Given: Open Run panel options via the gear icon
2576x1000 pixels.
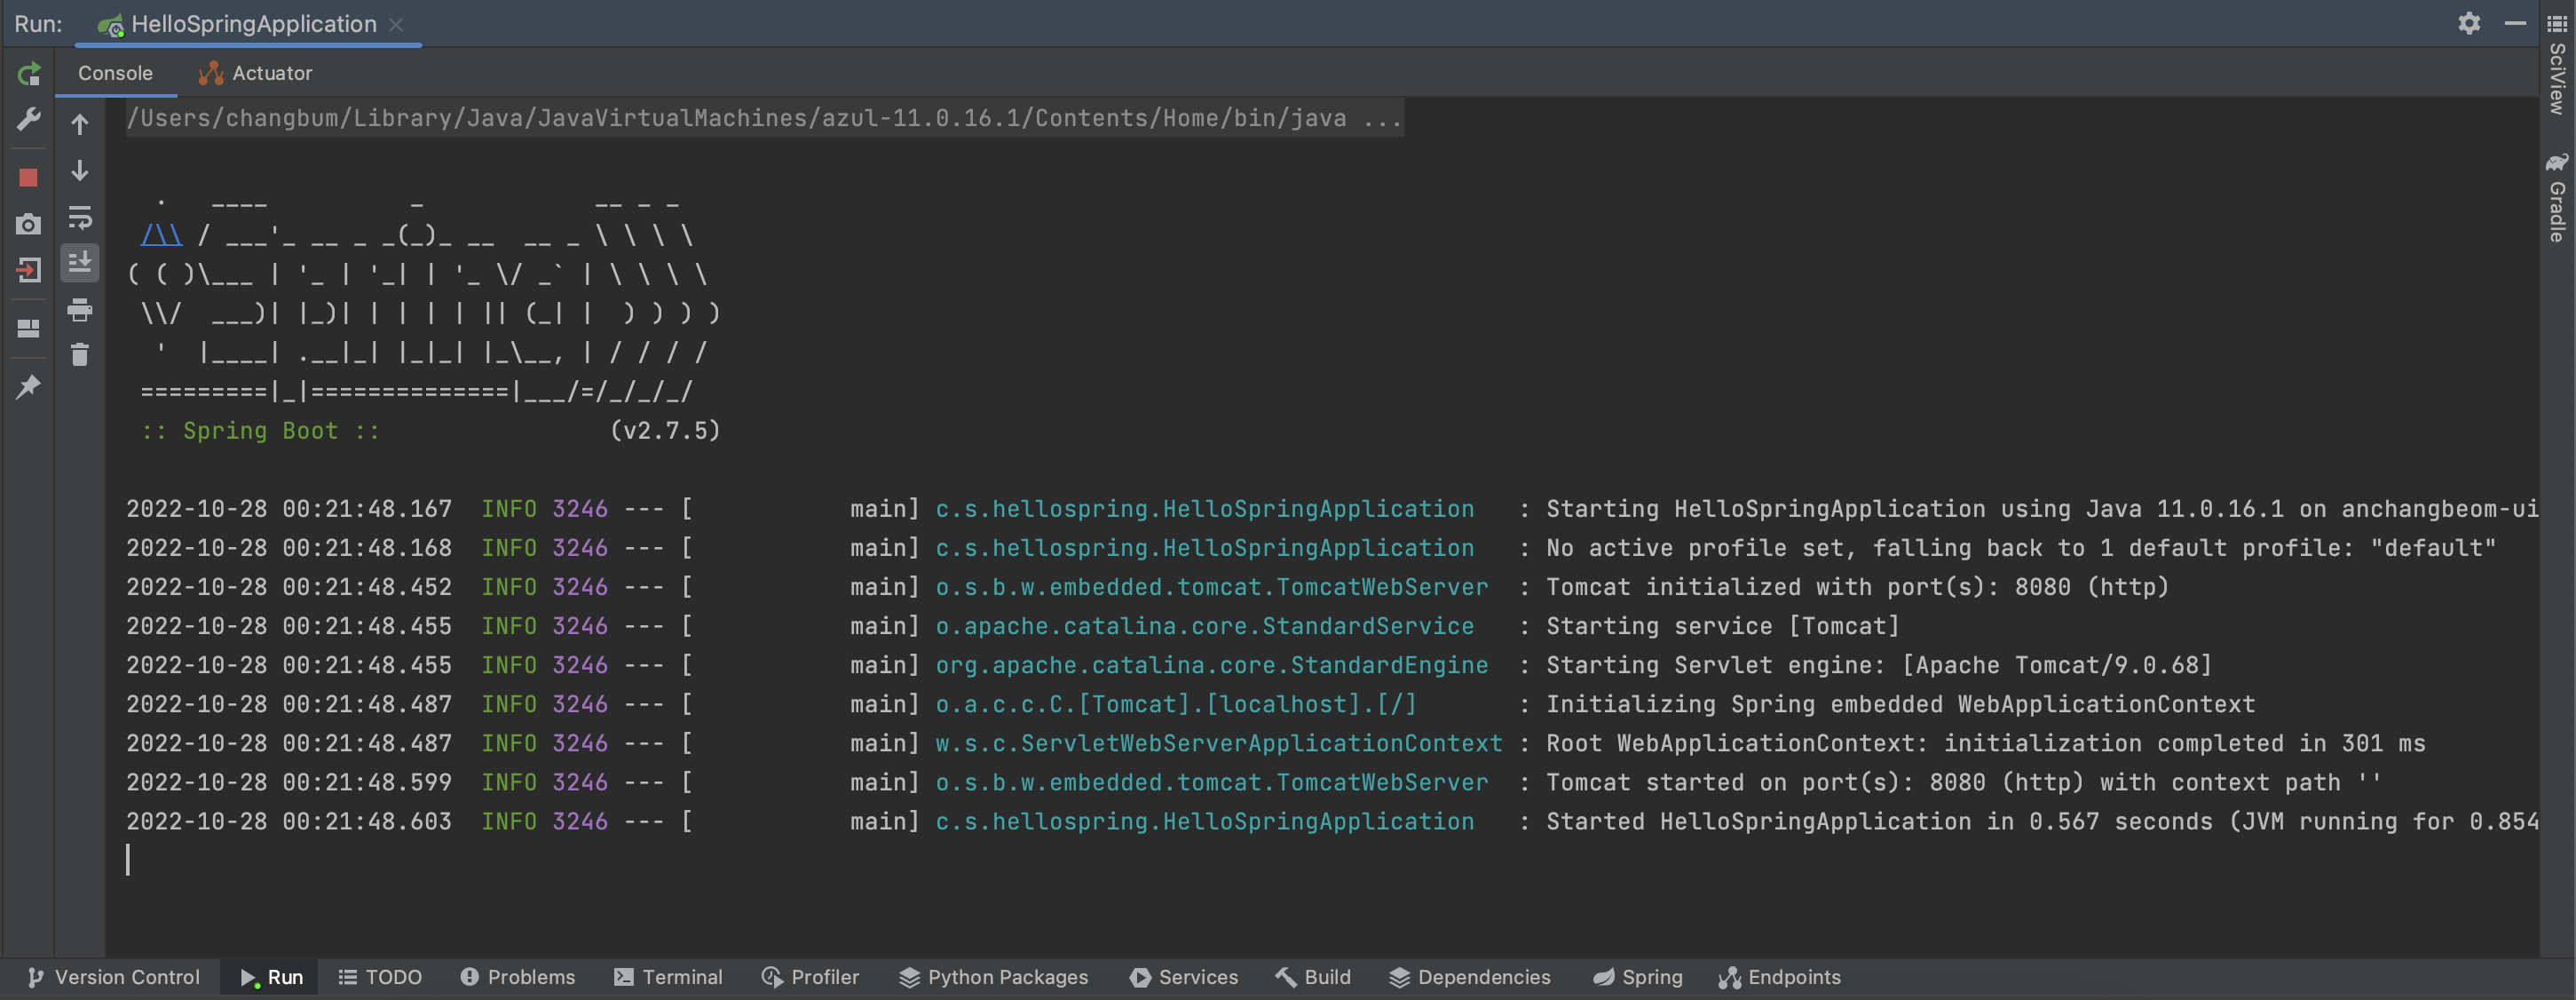Looking at the screenshot, I should [2469, 23].
